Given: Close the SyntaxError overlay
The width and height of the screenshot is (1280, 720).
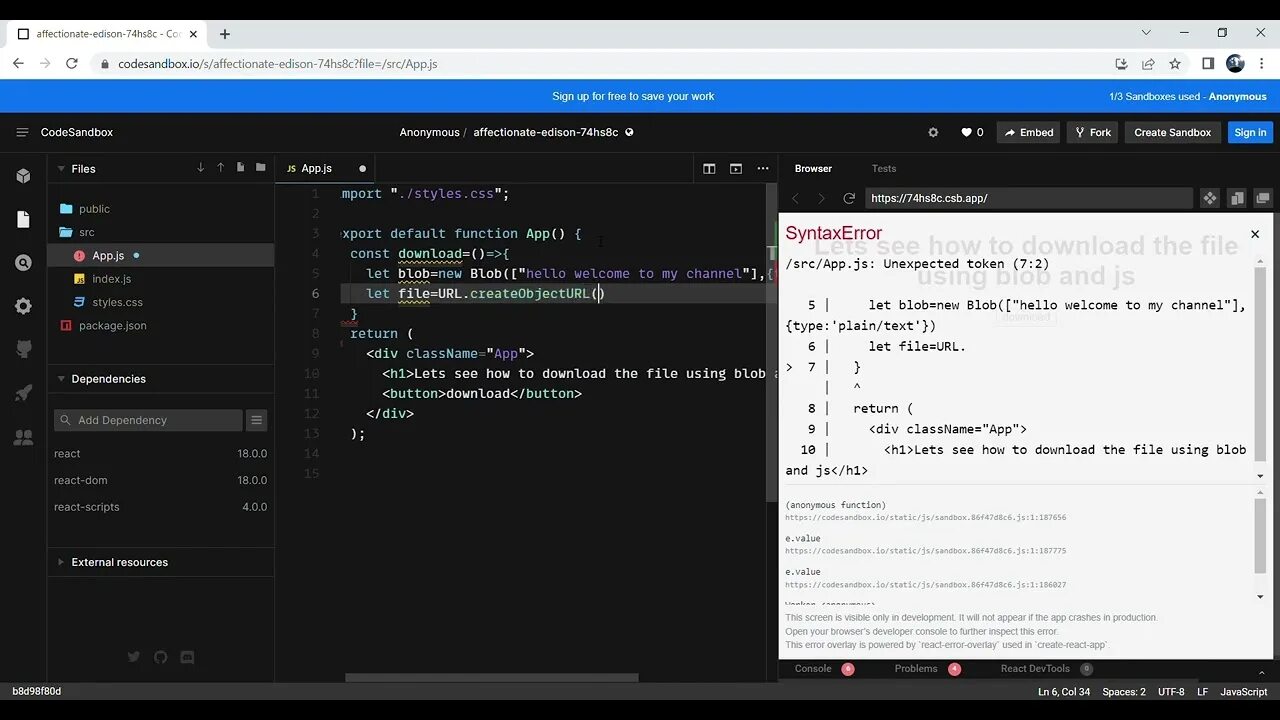Looking at the screenshot, I should tap(1255, 234).
